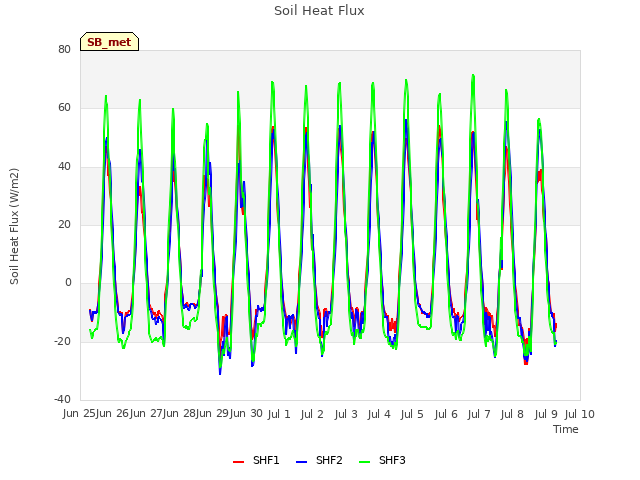Click the 20 y-axis tick label
The width and height of the screenshot is (640, 480).
[64, 224]
